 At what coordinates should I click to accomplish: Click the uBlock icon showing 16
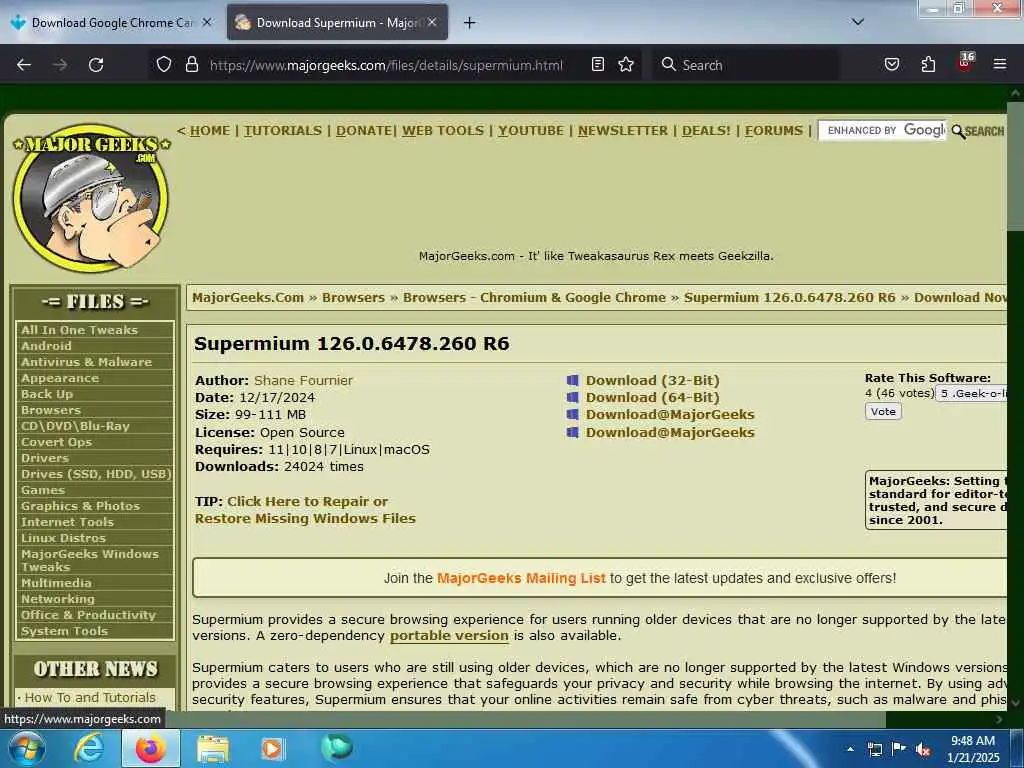click(965, 63)
